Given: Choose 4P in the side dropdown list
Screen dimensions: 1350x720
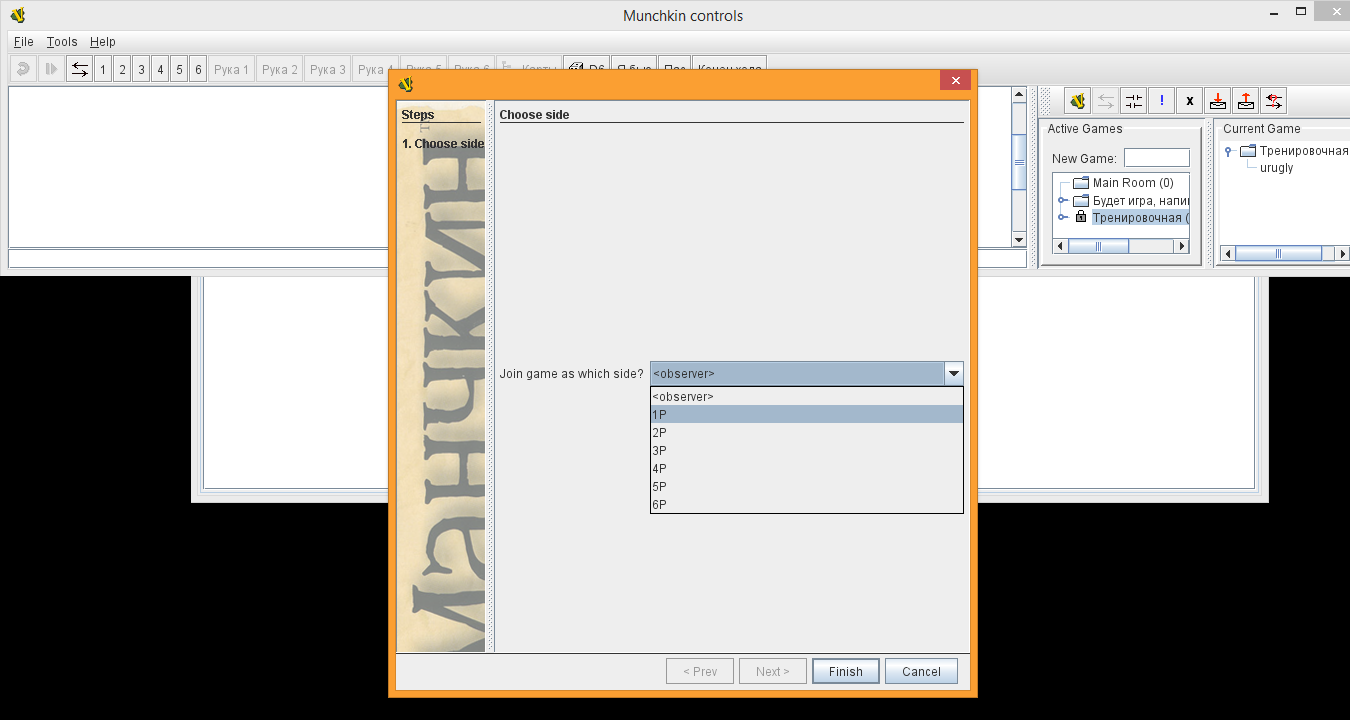Looking at the screenshot, I should [x=806, y=468].
